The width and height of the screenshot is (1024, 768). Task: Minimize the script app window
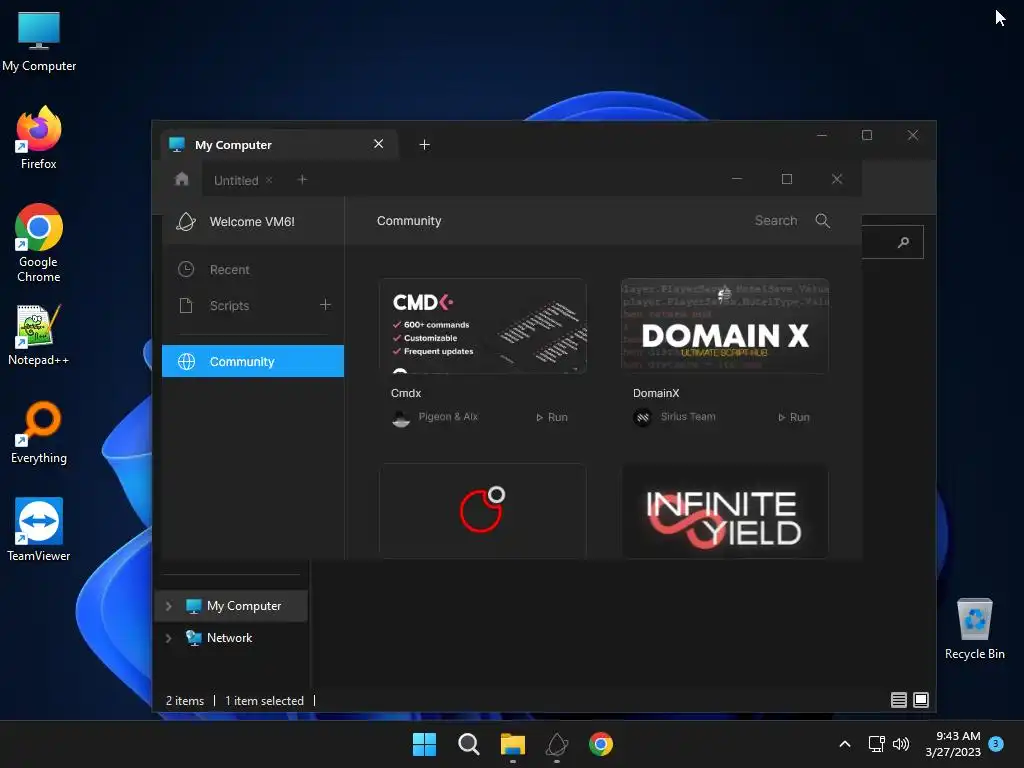[737, 178]
